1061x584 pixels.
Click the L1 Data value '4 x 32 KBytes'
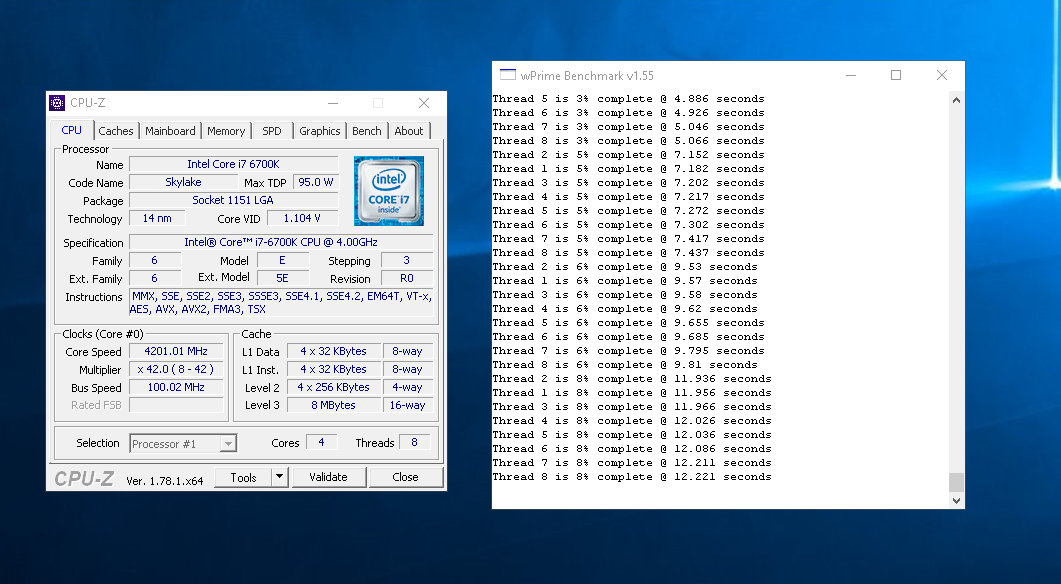click(x=334, y=351)
